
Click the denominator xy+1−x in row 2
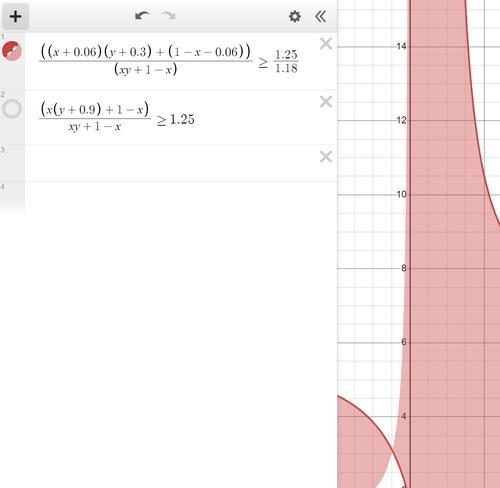click(x=95, y=127)
